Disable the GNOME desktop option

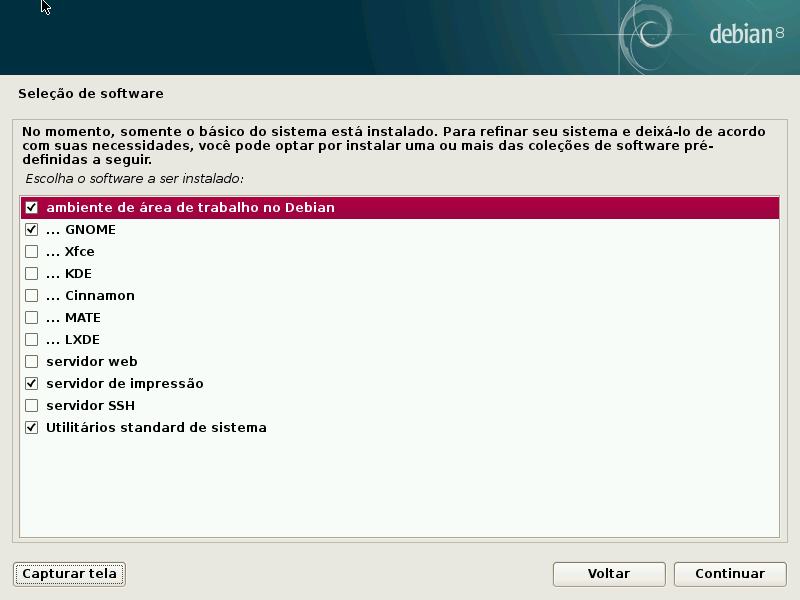(x=32, y=230)
